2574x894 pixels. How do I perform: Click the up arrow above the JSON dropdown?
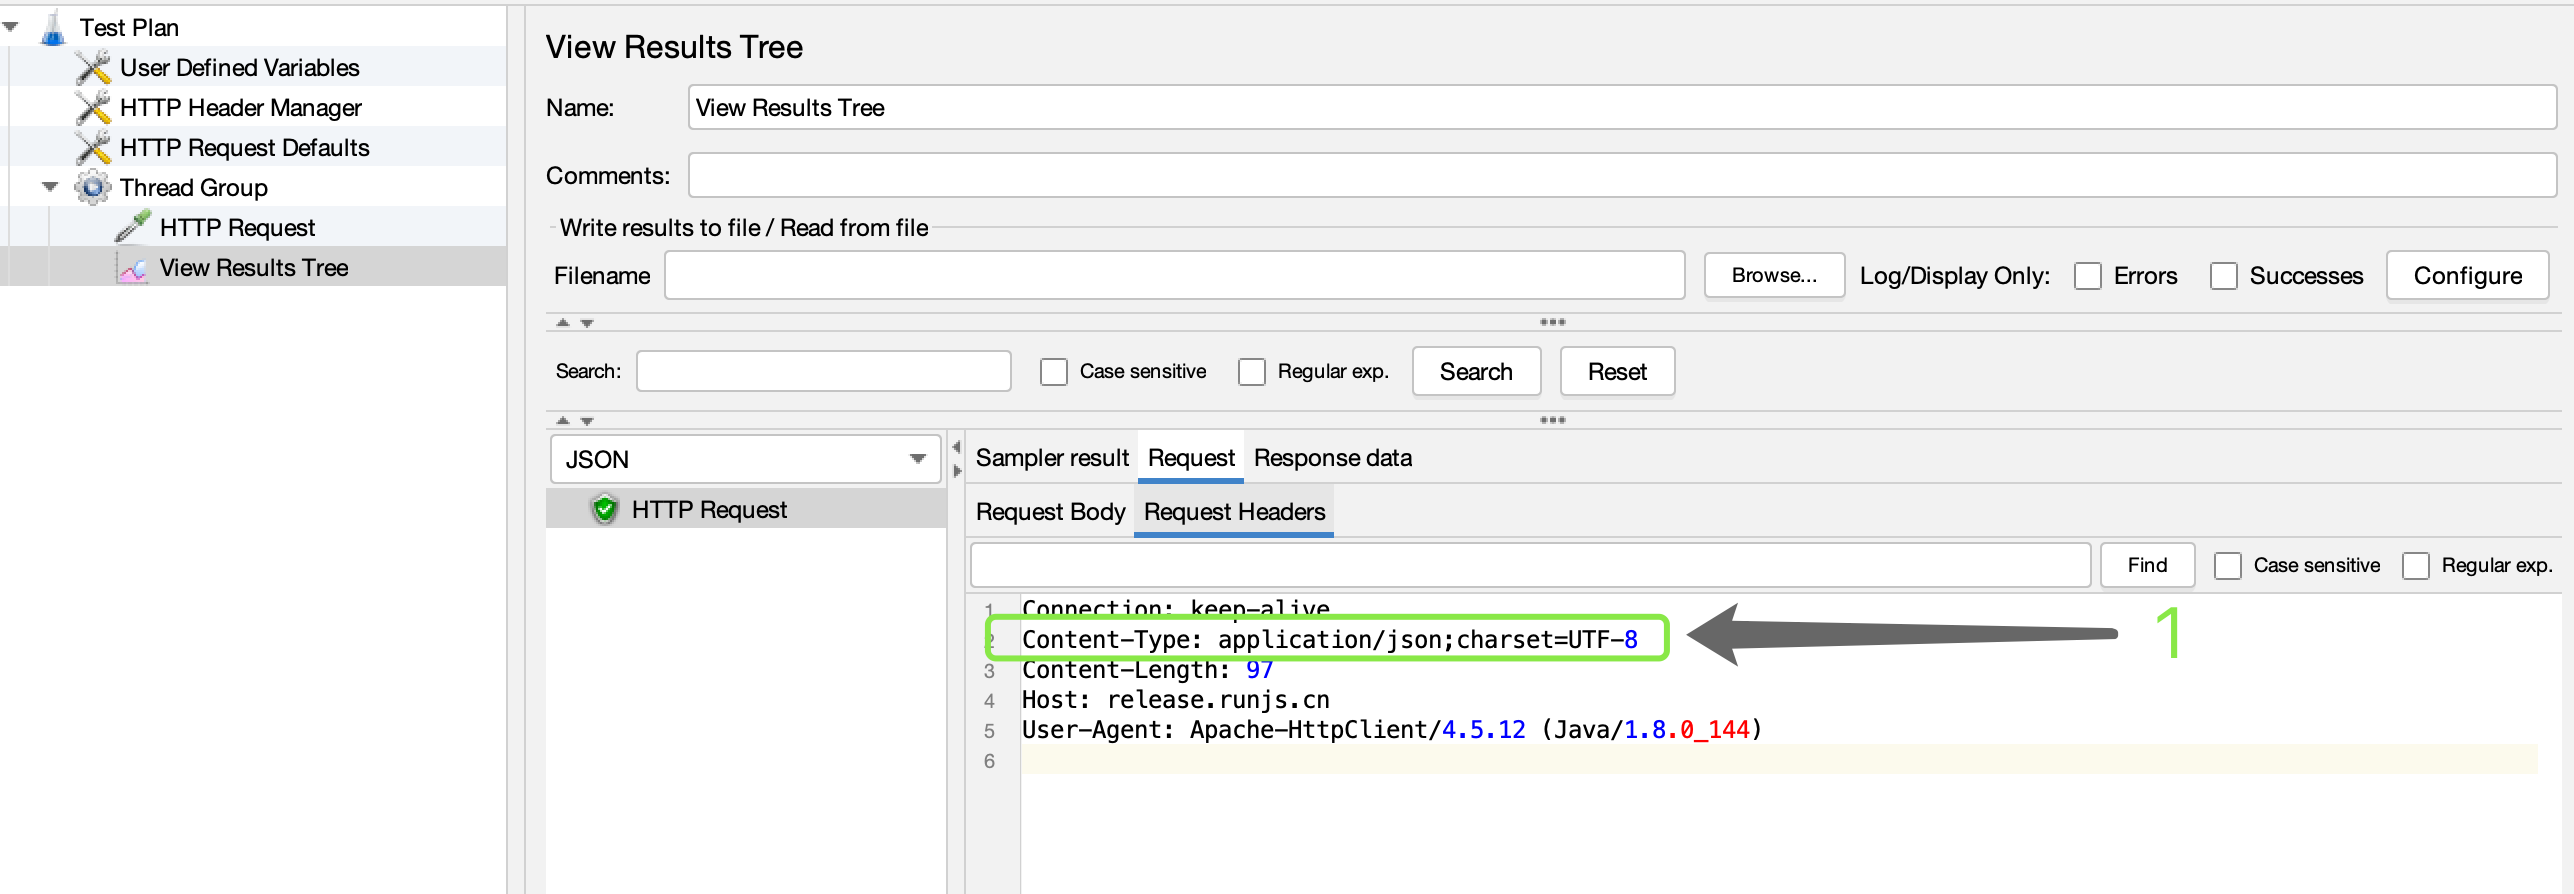point(563,420)
